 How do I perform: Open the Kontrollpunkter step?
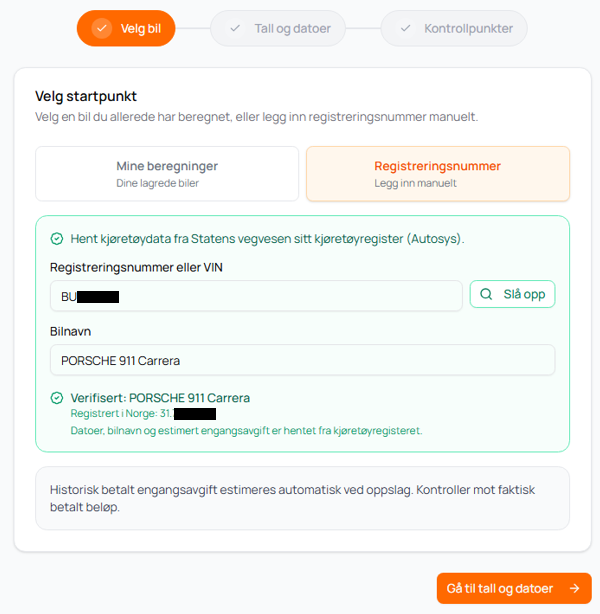coord(454,28)
